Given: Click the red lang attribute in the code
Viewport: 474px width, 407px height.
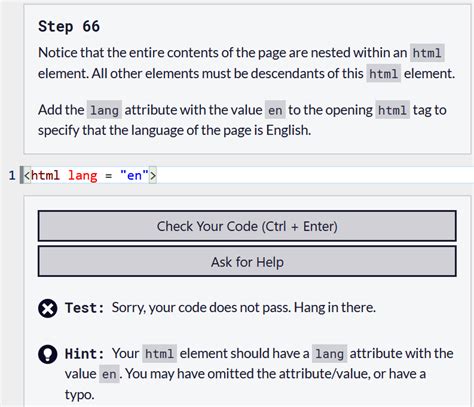Looking at the screenshot, I should [83, 176].
